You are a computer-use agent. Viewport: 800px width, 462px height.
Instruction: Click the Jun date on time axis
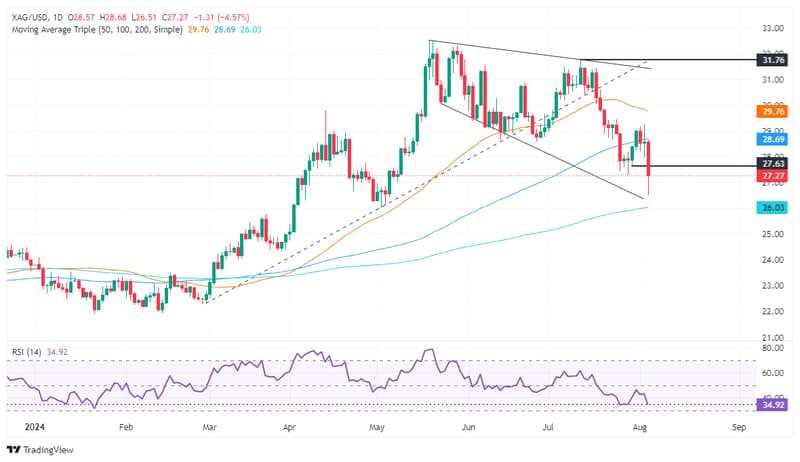point(468,427)
